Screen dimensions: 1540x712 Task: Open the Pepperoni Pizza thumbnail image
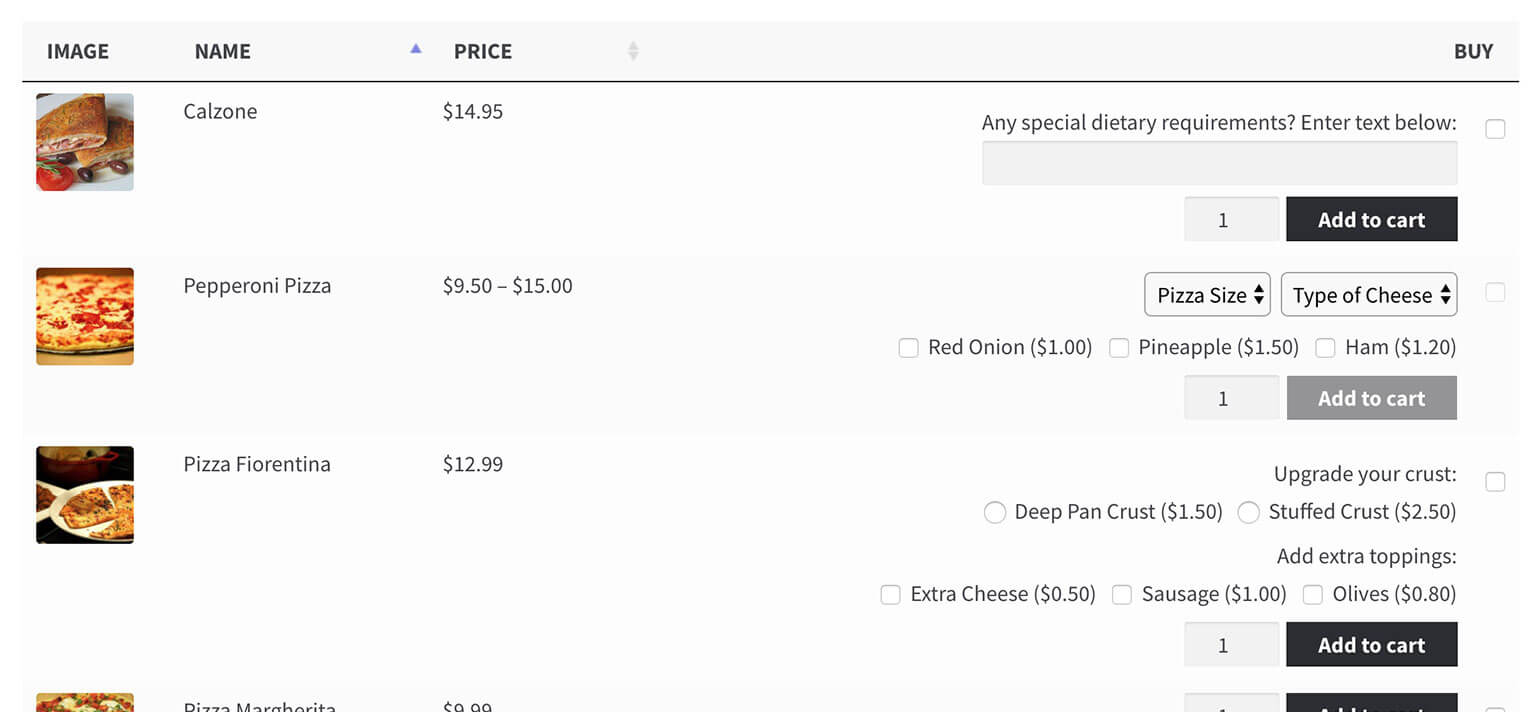[85, 316]
